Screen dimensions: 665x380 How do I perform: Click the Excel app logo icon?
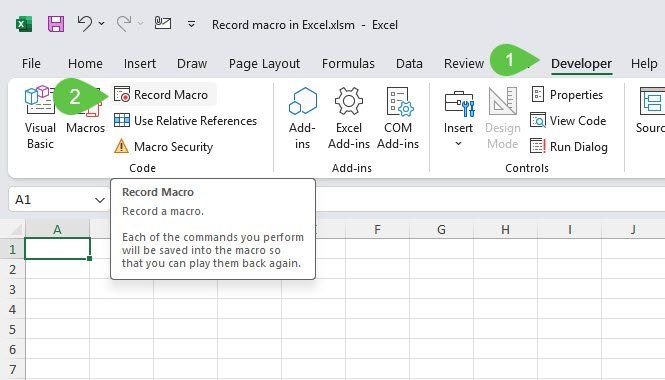click(24, 24)
